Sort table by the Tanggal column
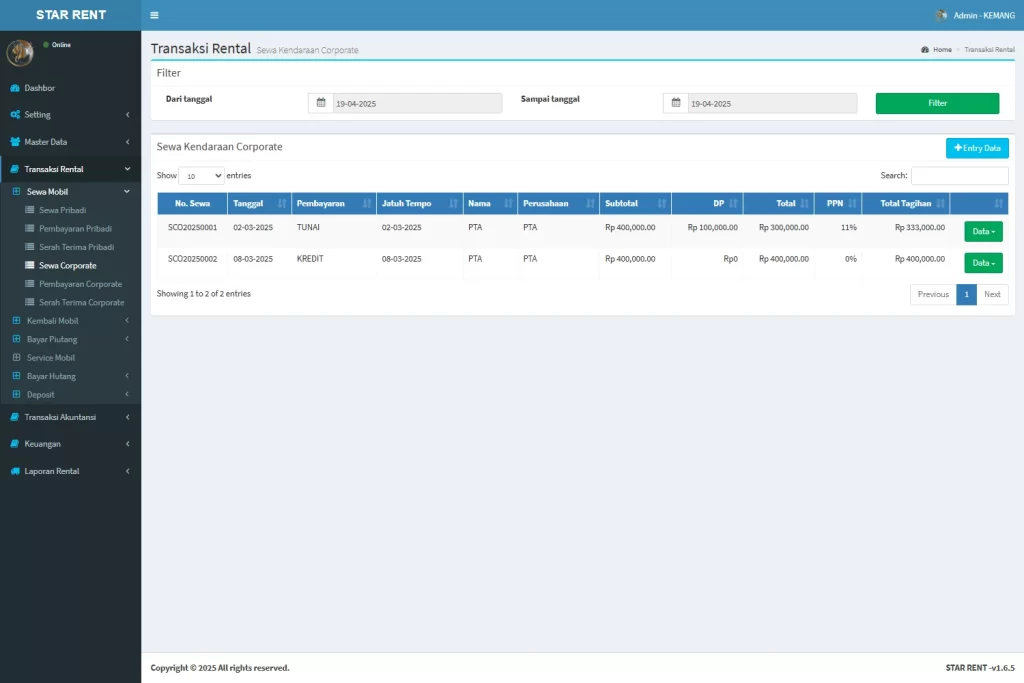This screenshot has height=683, width=1024. (259, 203)
